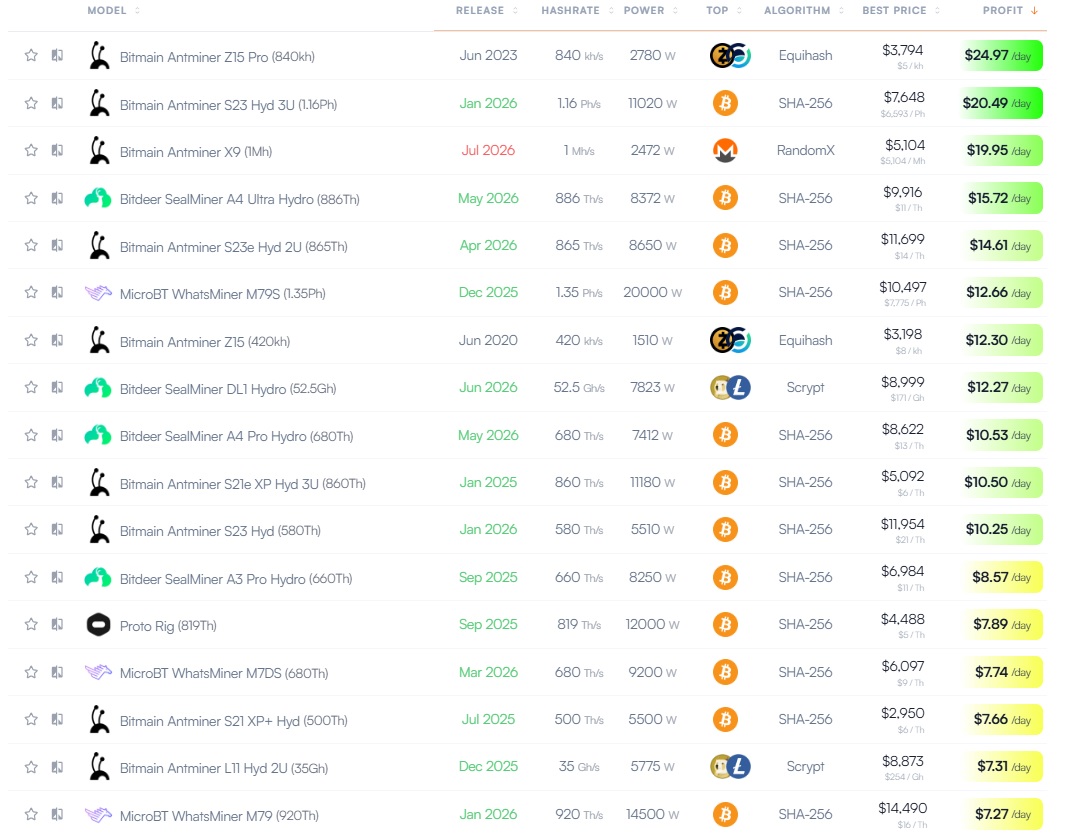Toggle favorite star for MicroBT WhatsMiner M79S
The width and height of the screenshot is (1083, 837).
click(31, 292)
